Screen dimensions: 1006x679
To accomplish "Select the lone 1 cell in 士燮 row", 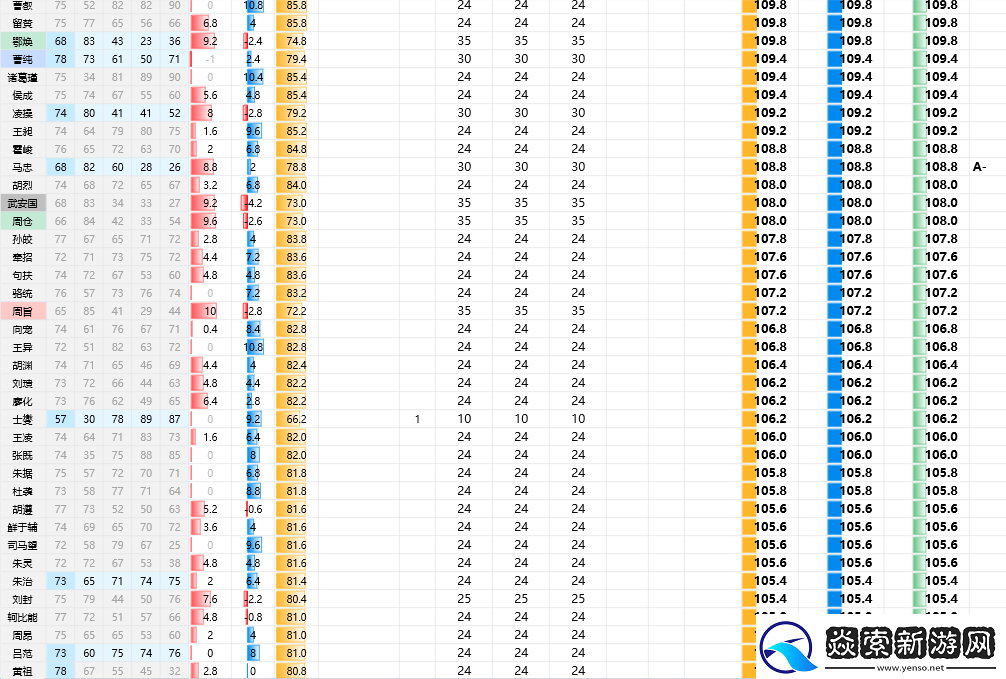I will [x=417, y=419].
